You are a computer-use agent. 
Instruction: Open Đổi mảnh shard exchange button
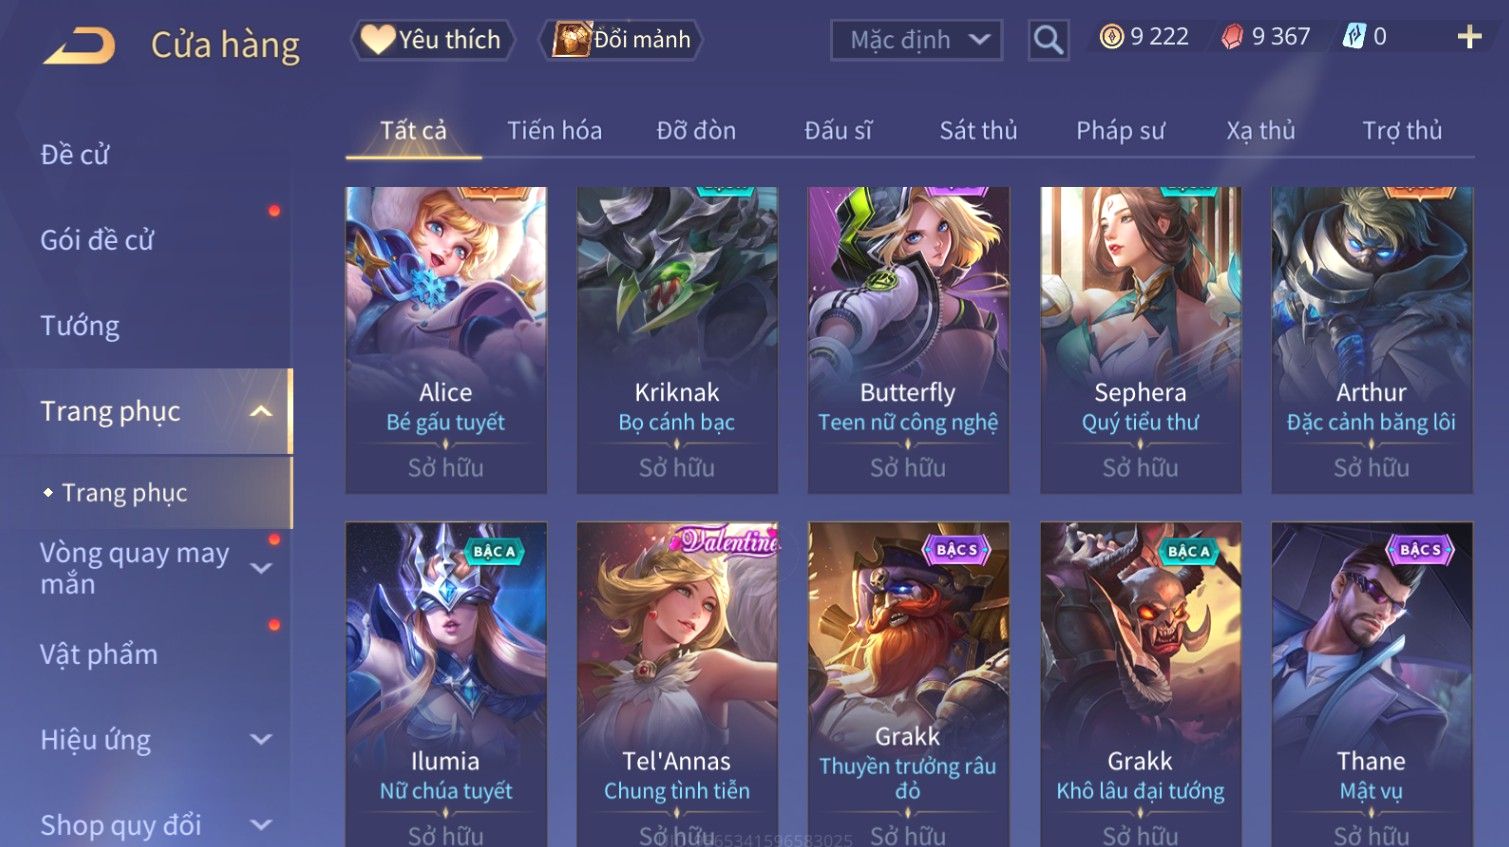[621, 40]
